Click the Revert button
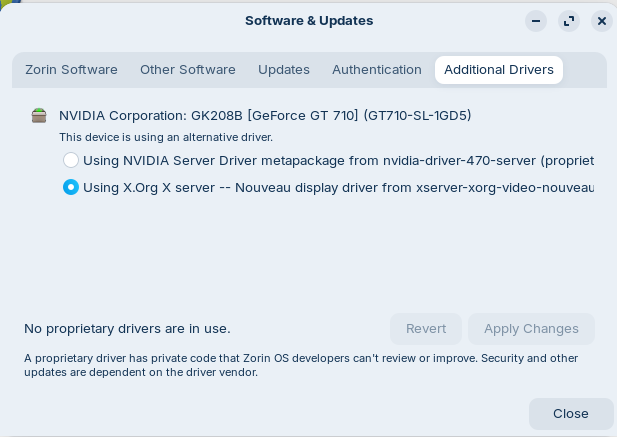This screenshot has width=617, height=437. coord(426,329)
